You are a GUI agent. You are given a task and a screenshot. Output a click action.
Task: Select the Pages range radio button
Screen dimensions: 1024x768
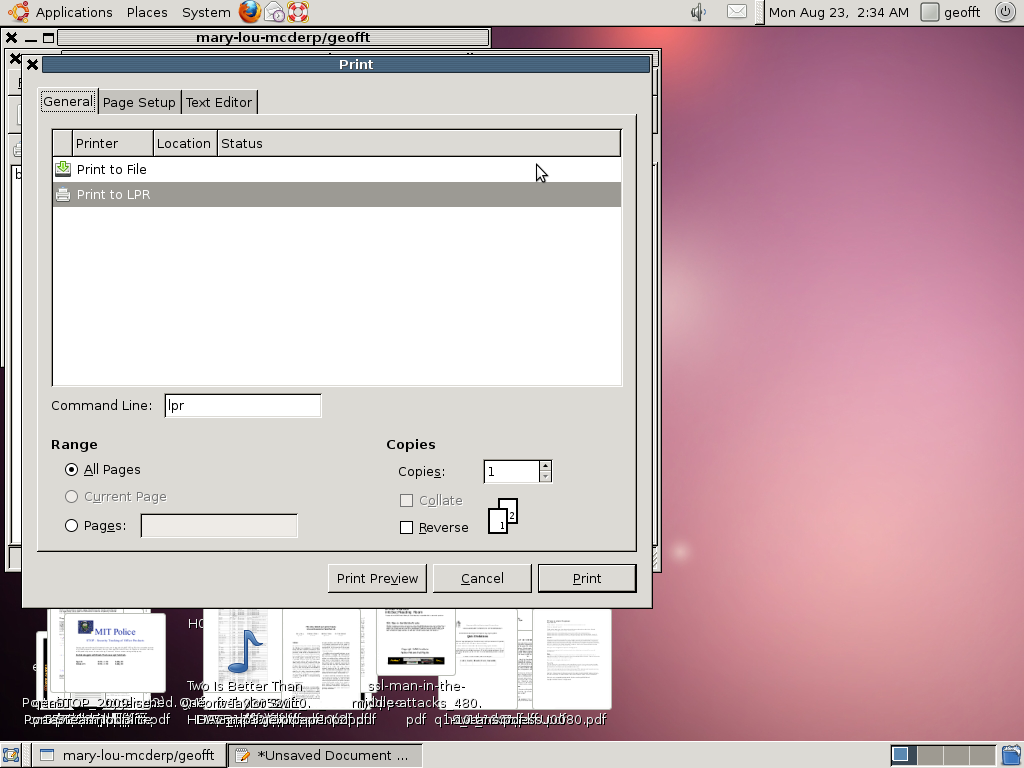point(71,525)
